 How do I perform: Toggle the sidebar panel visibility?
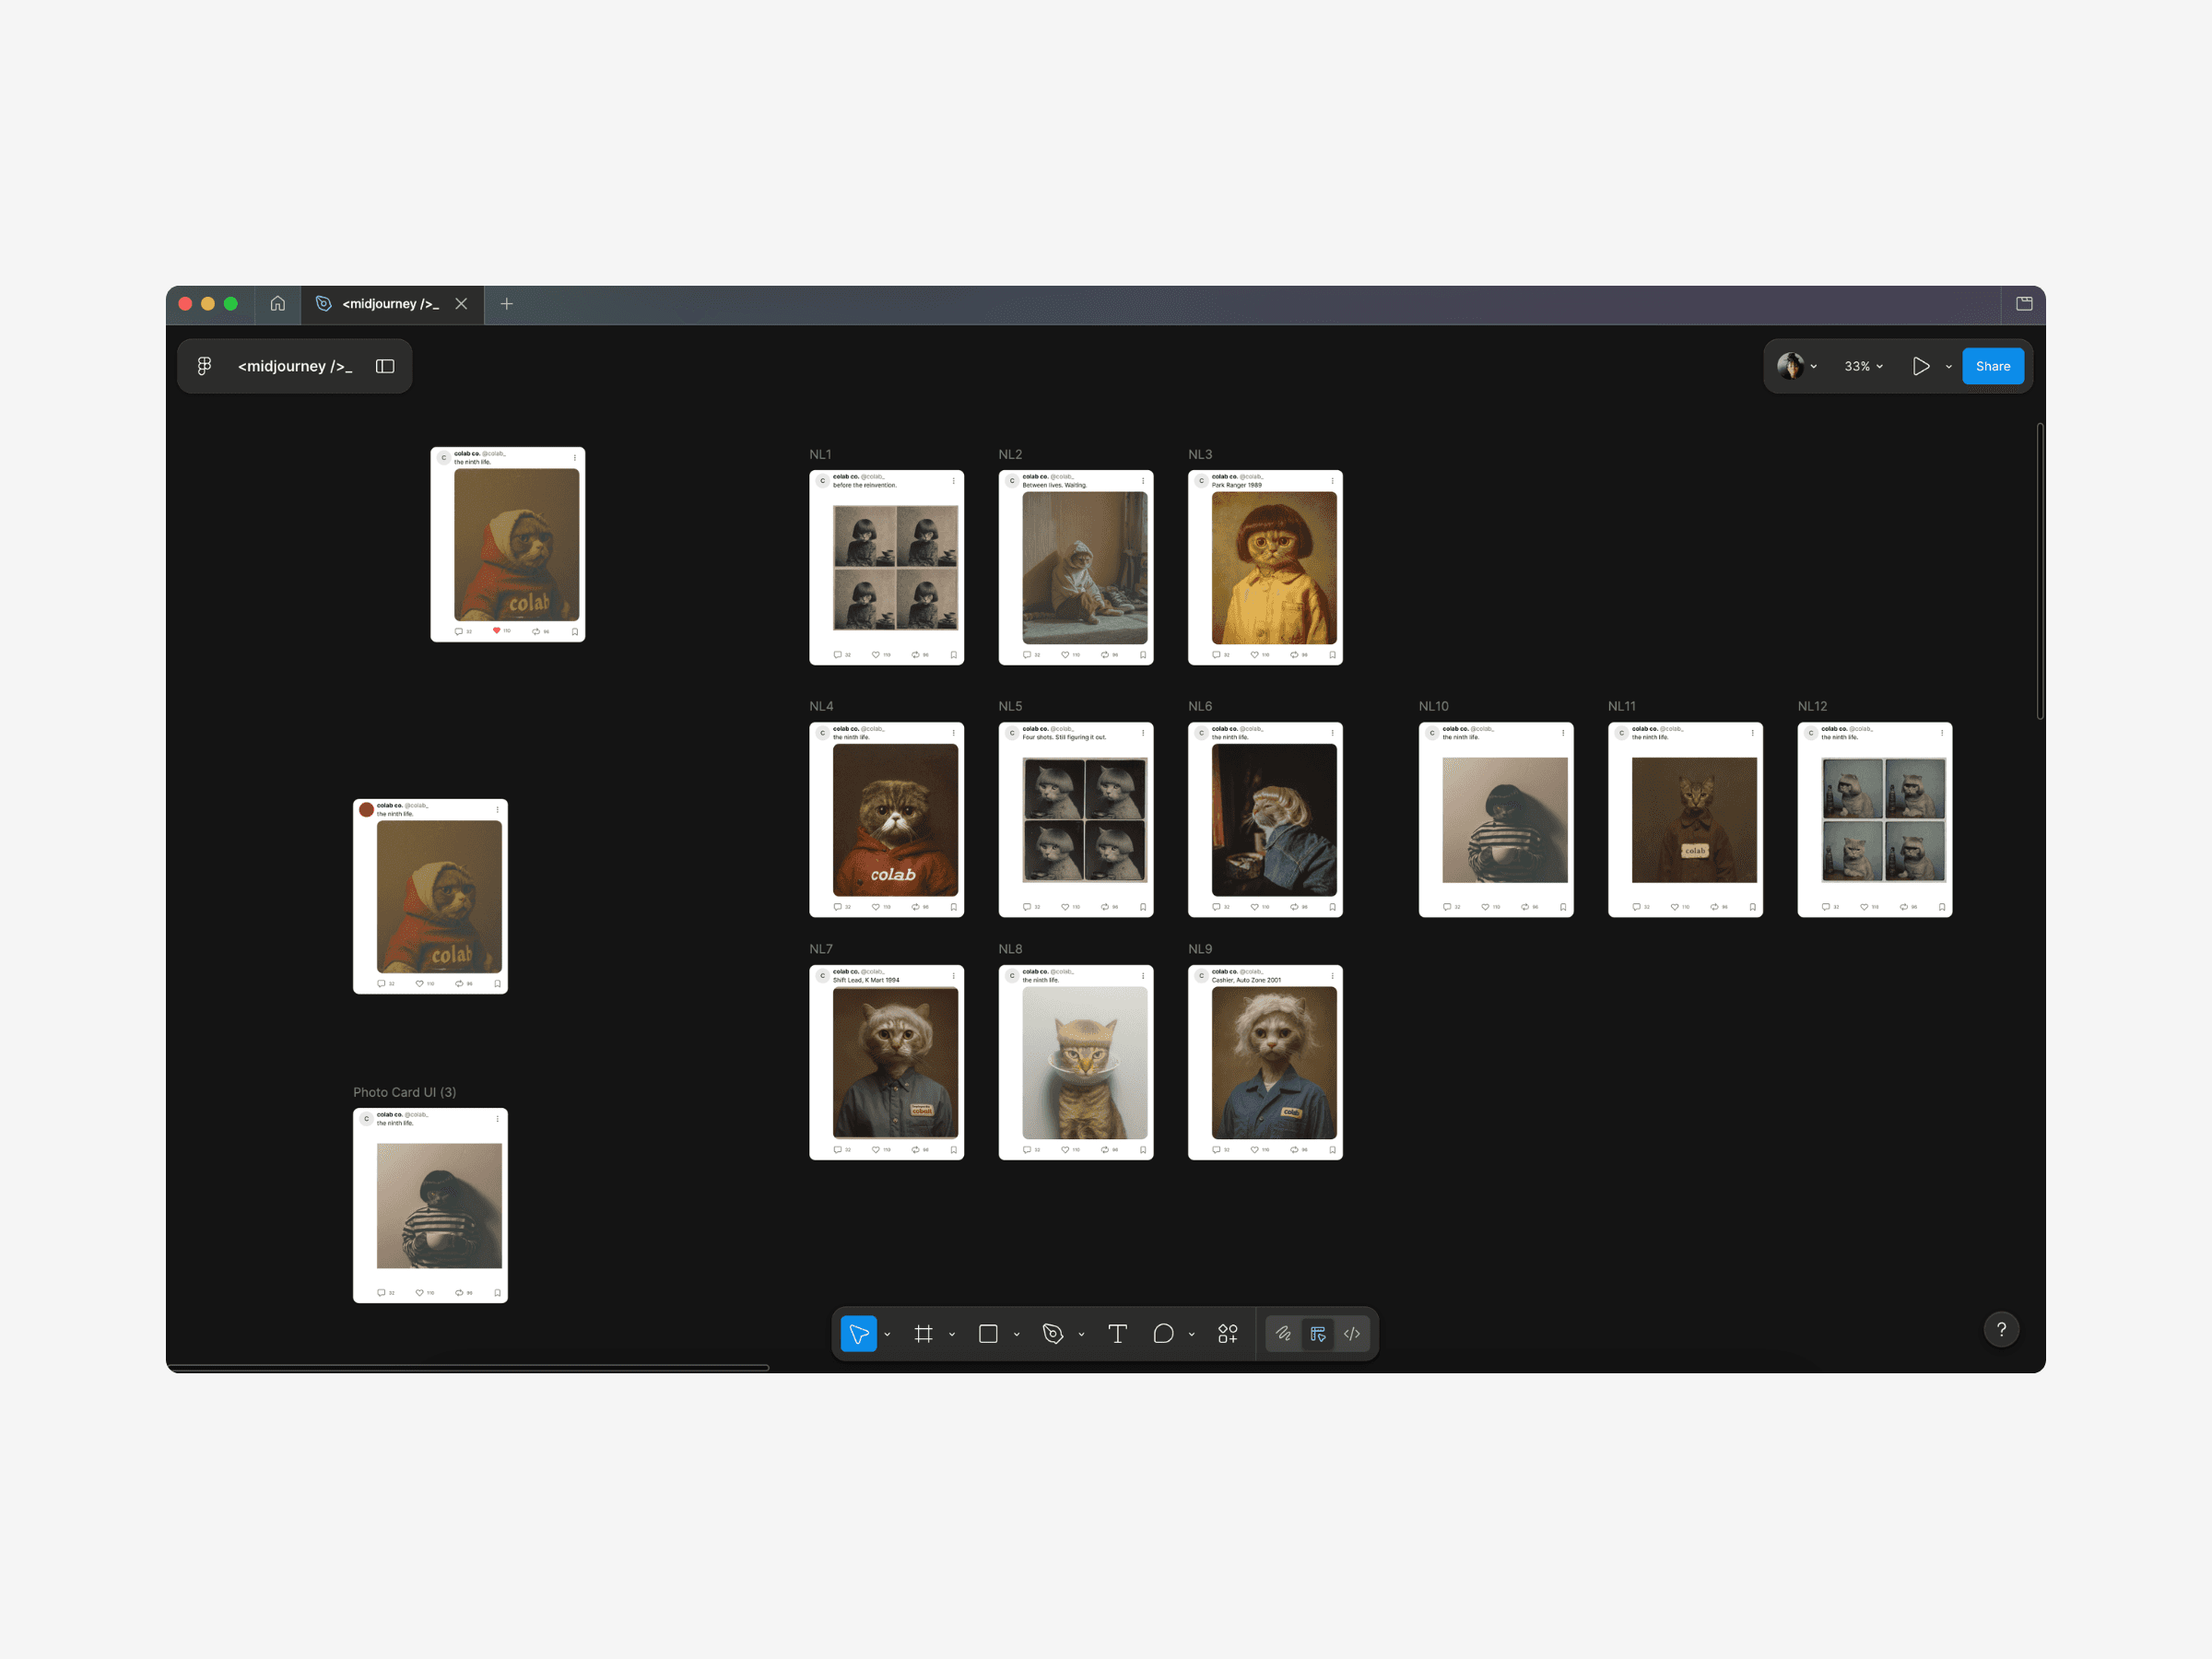point(385,366)
